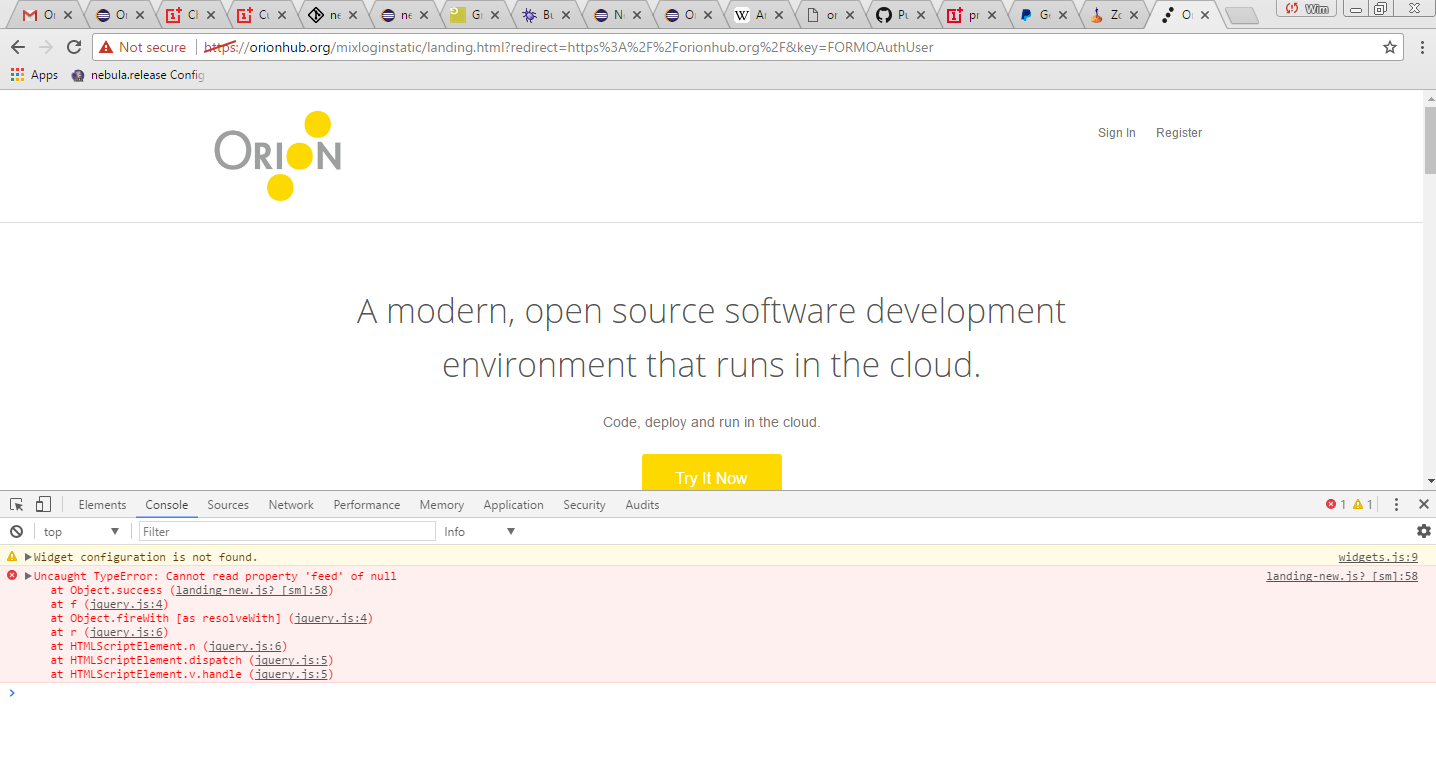This screenshot has height=761, width=1436.
Task: Click the Sign In link
Action: click(x=1116, y=133)
